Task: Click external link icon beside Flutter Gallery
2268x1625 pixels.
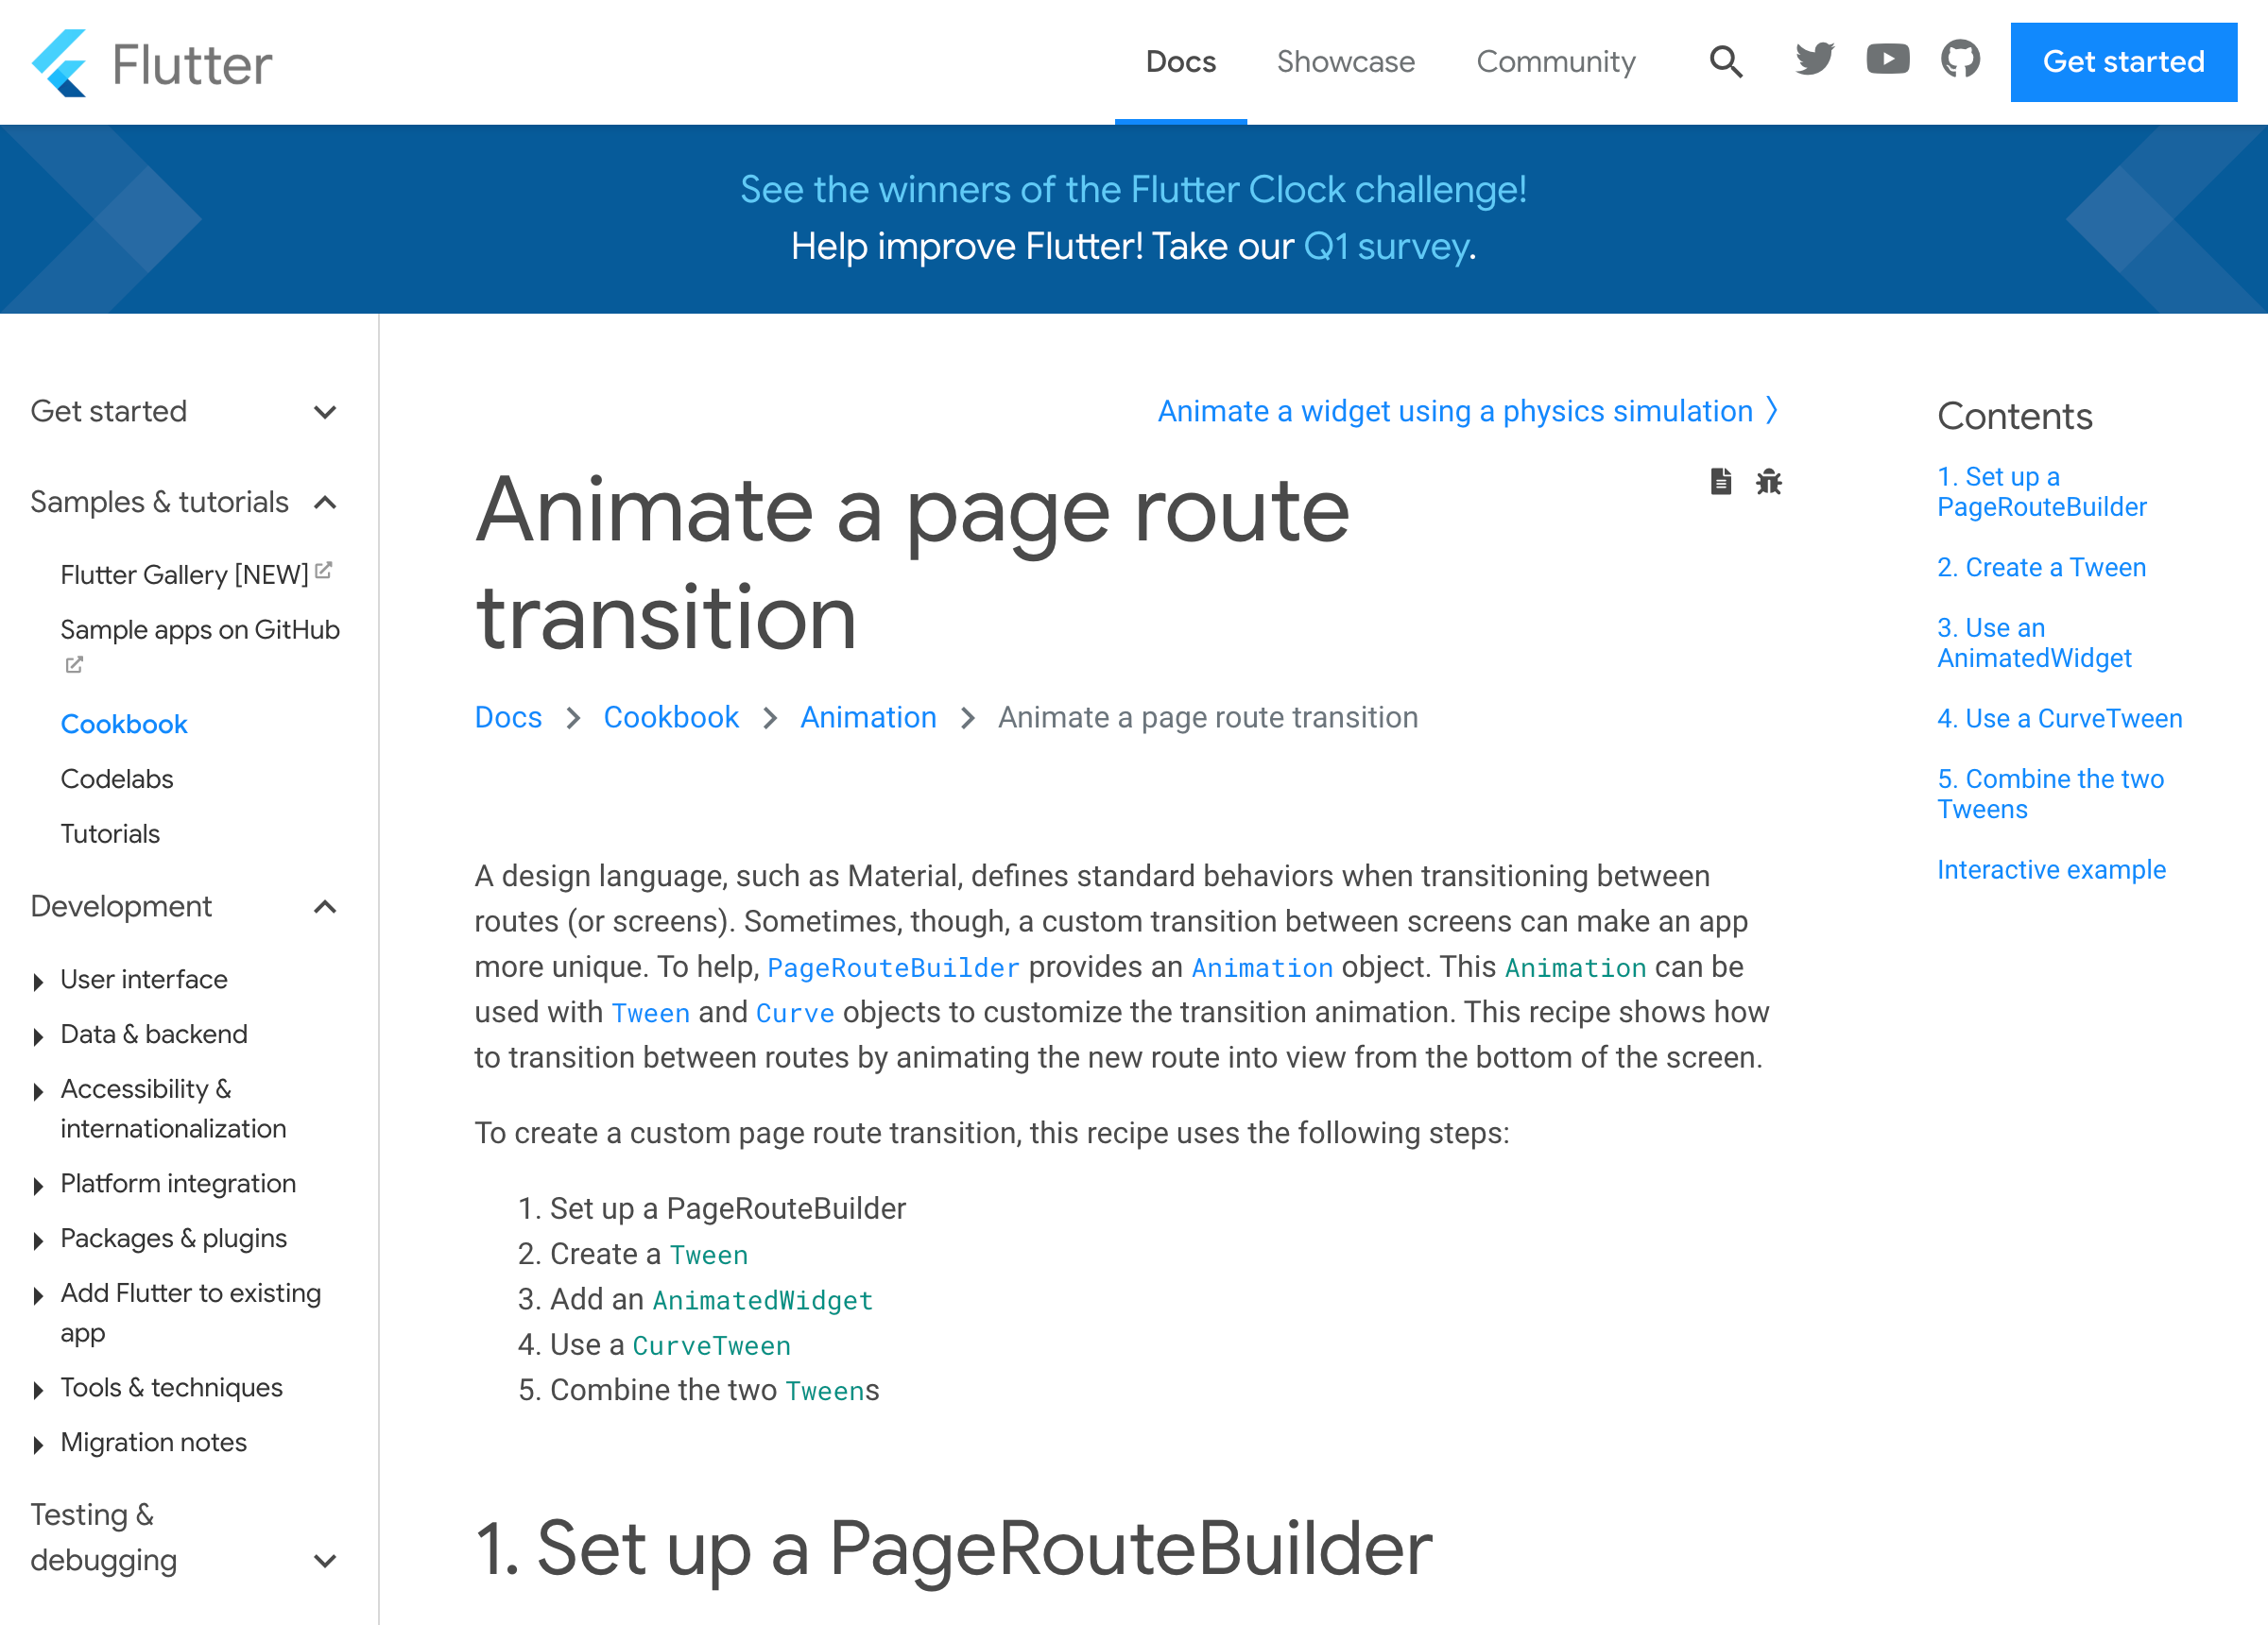Action: point(324,571)
